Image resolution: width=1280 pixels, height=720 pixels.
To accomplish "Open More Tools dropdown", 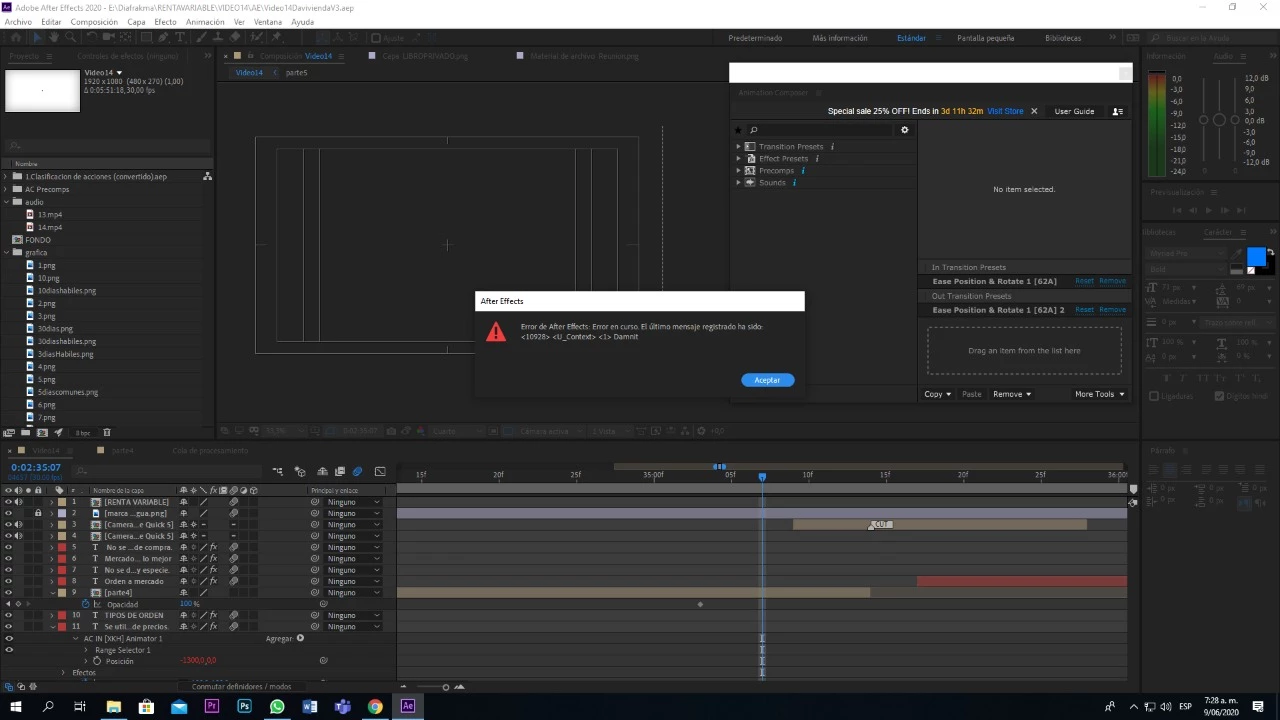I will pyautogui.click(x=1099, y=394).
